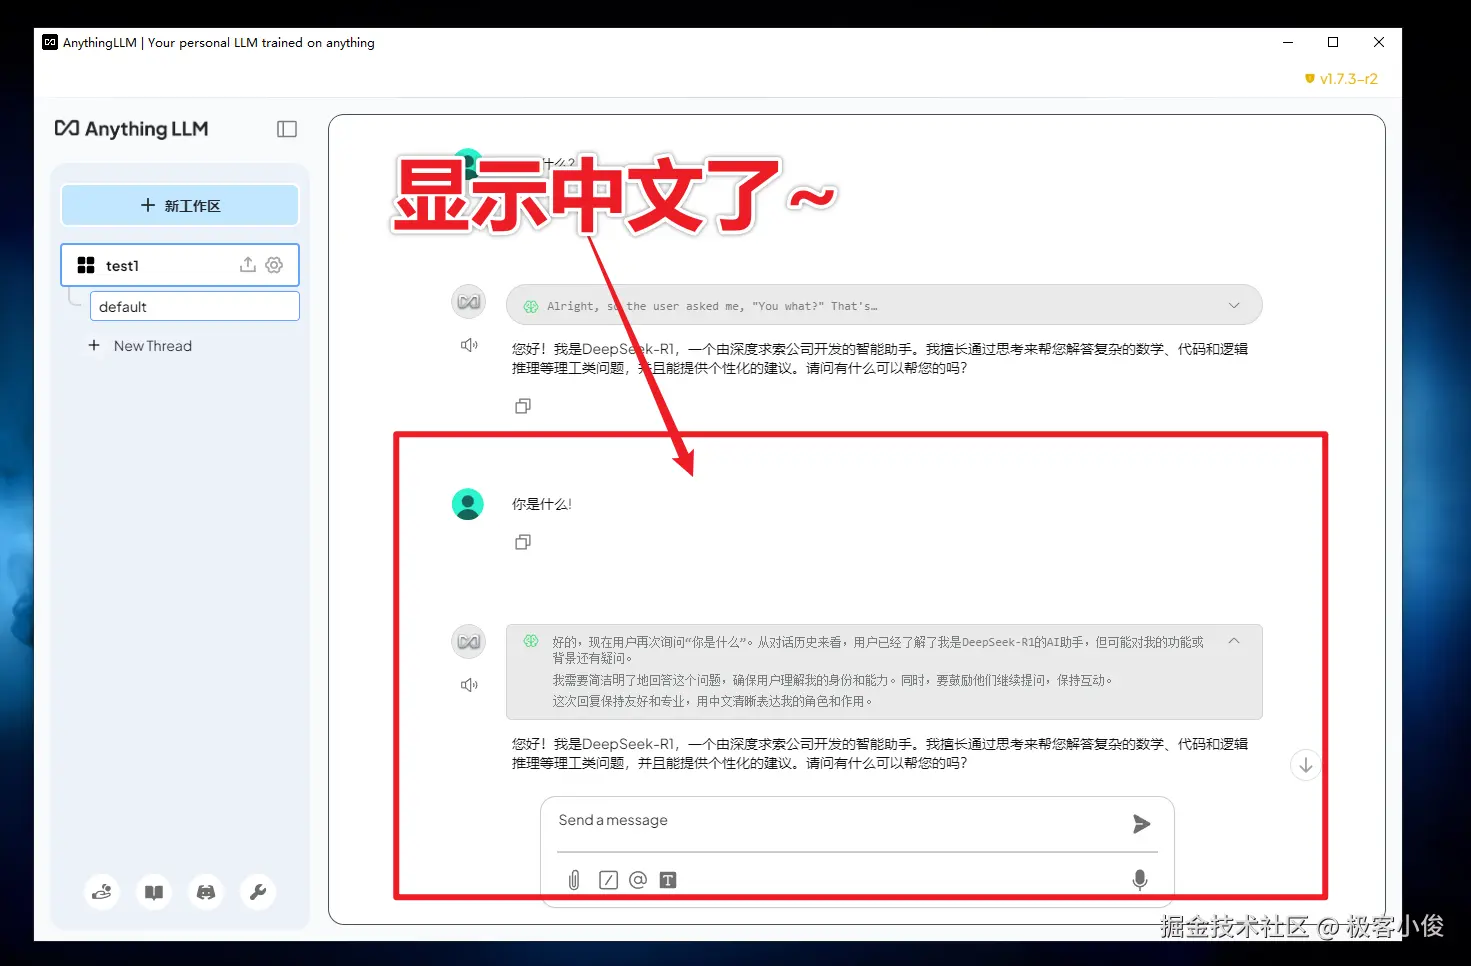Play speech for first DeepSeek reply
1471x966 pixels.
pos(469,345)
